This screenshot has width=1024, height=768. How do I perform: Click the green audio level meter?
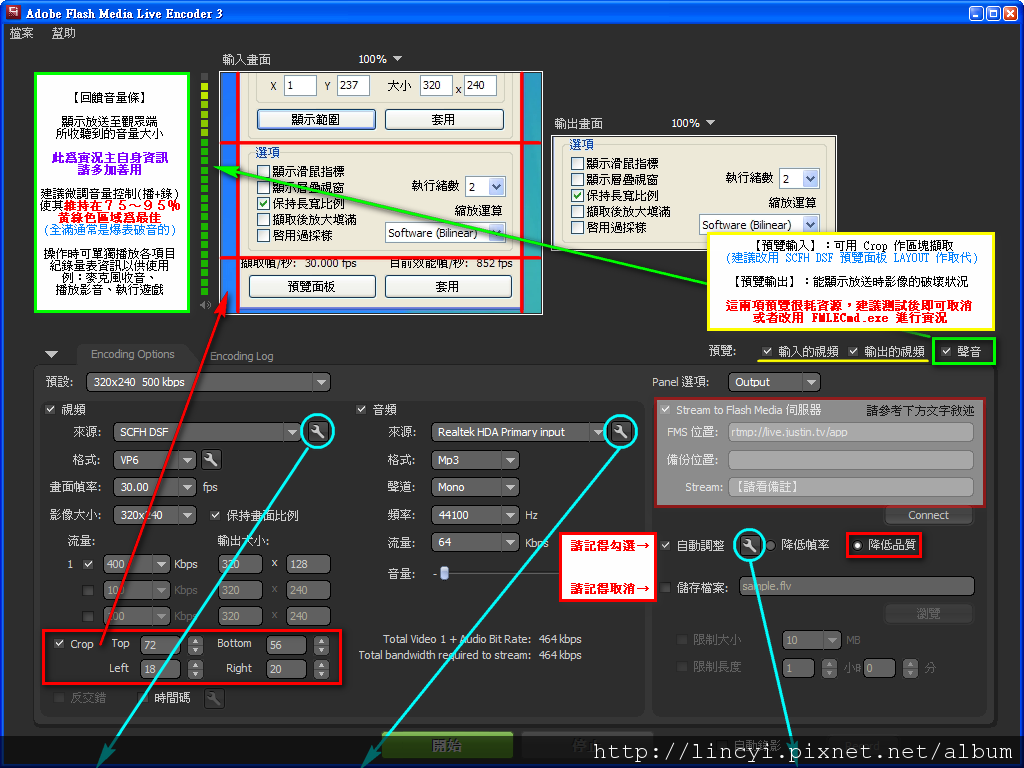tap(204, 185)
